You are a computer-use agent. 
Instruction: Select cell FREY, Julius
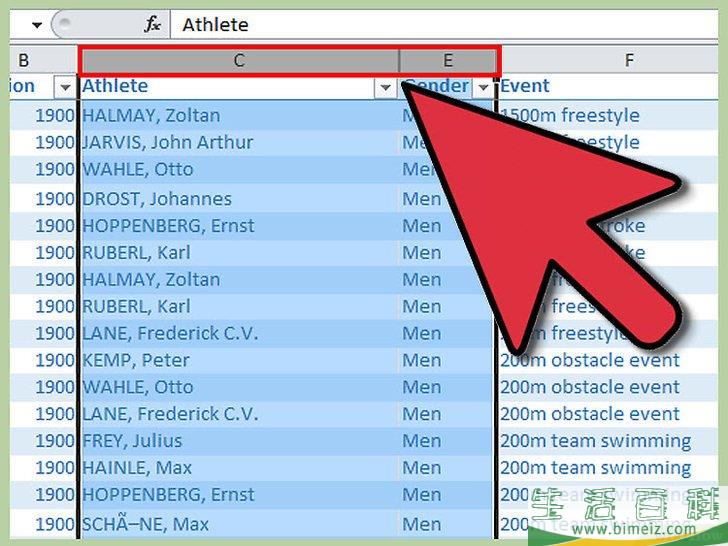pyautogui.click(x=239, y=441)
